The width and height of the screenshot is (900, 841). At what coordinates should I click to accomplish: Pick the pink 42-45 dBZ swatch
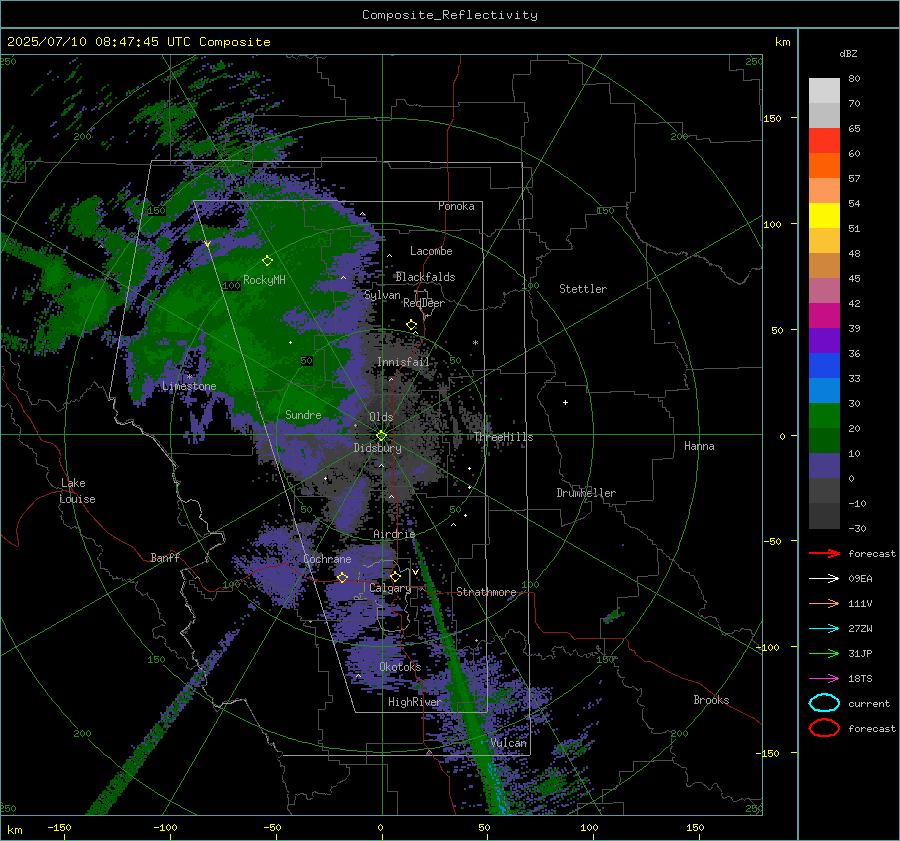point(824,291)
